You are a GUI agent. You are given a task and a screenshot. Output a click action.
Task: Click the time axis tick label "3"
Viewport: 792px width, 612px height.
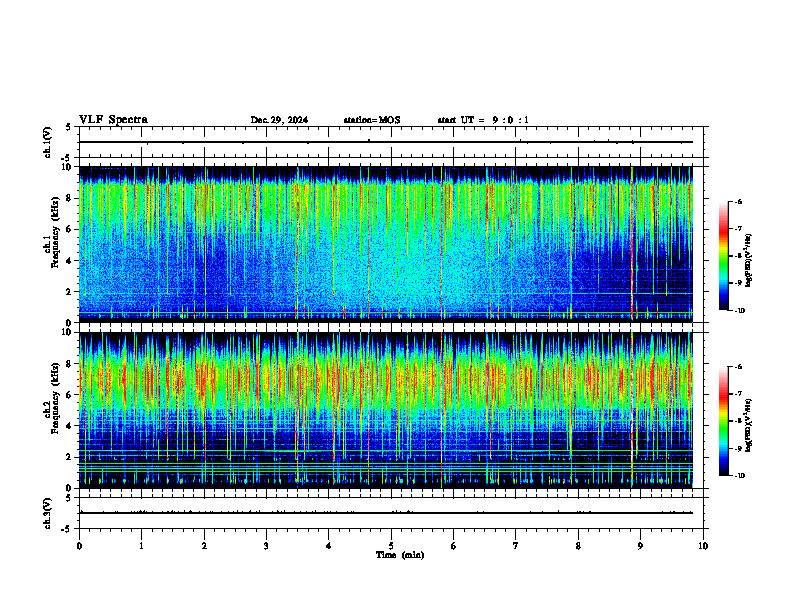(x=266, y=546)
